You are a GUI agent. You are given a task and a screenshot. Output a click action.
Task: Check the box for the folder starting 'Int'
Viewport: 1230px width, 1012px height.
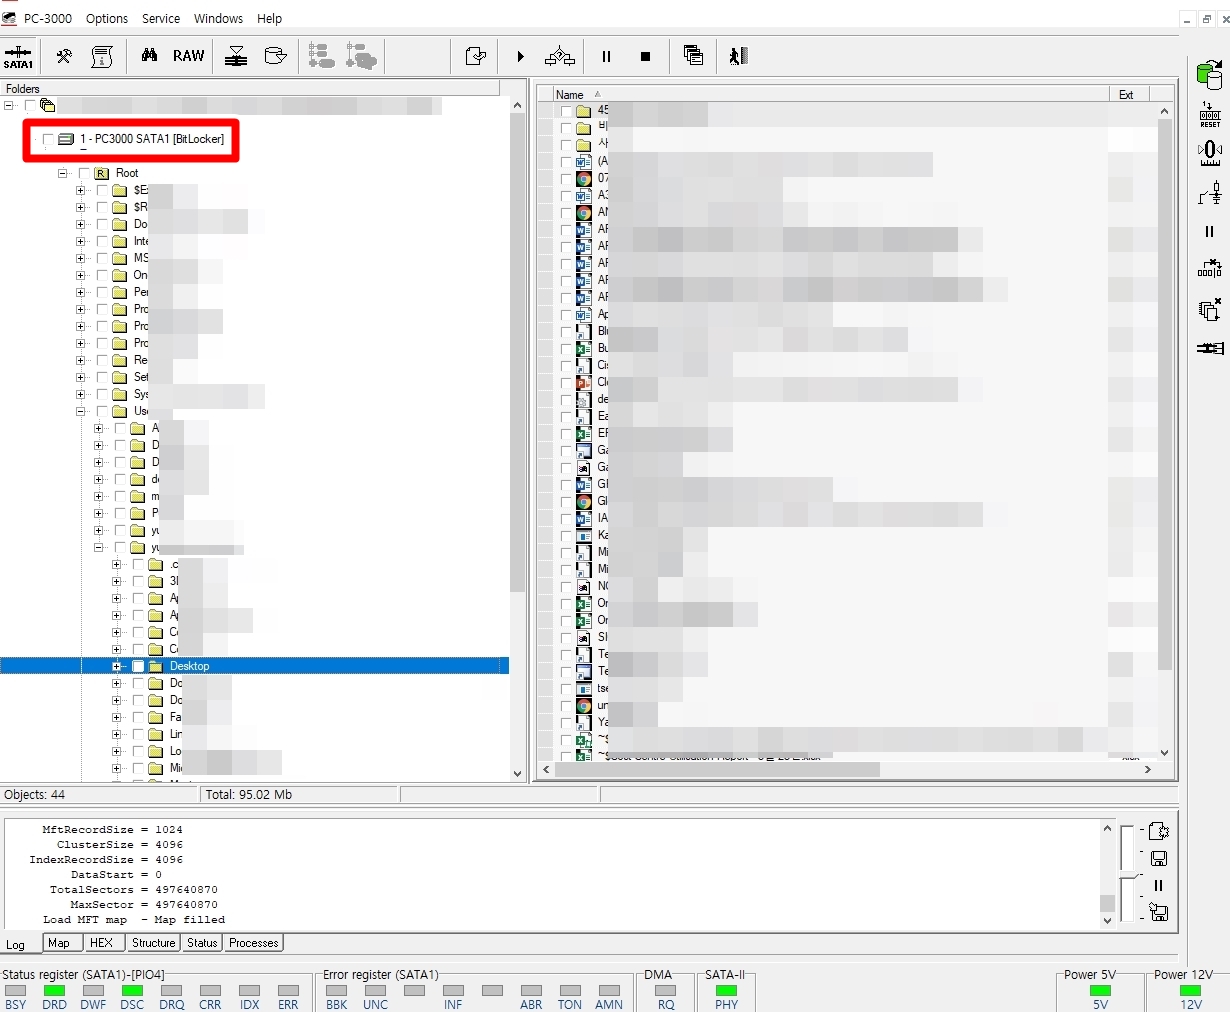pos(102,241)
